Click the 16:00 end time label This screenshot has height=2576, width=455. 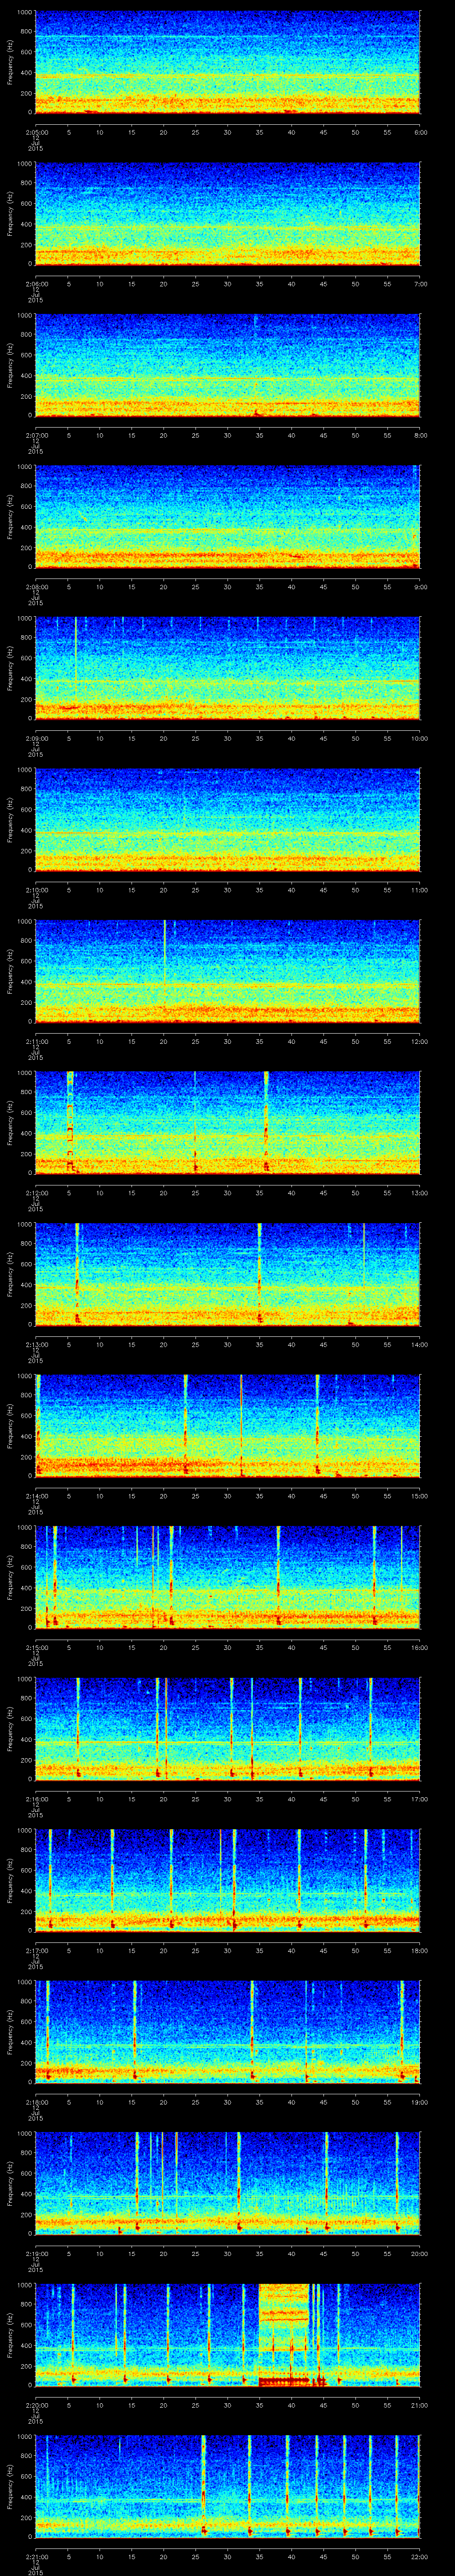419,1647
